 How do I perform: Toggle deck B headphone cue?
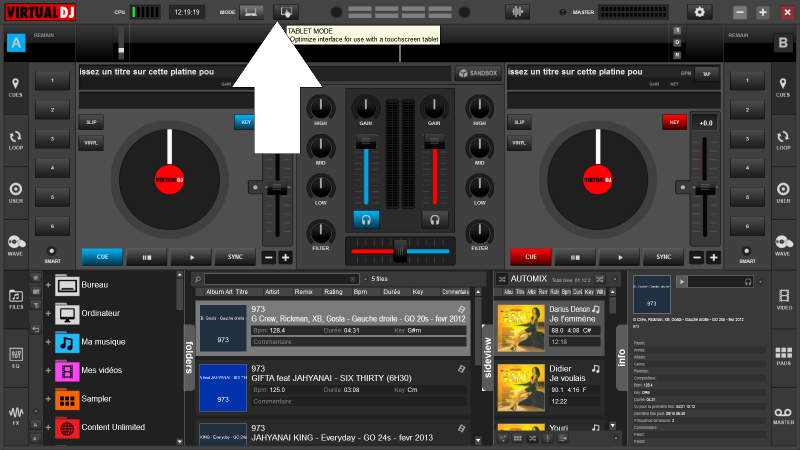[x=435, y=219]
